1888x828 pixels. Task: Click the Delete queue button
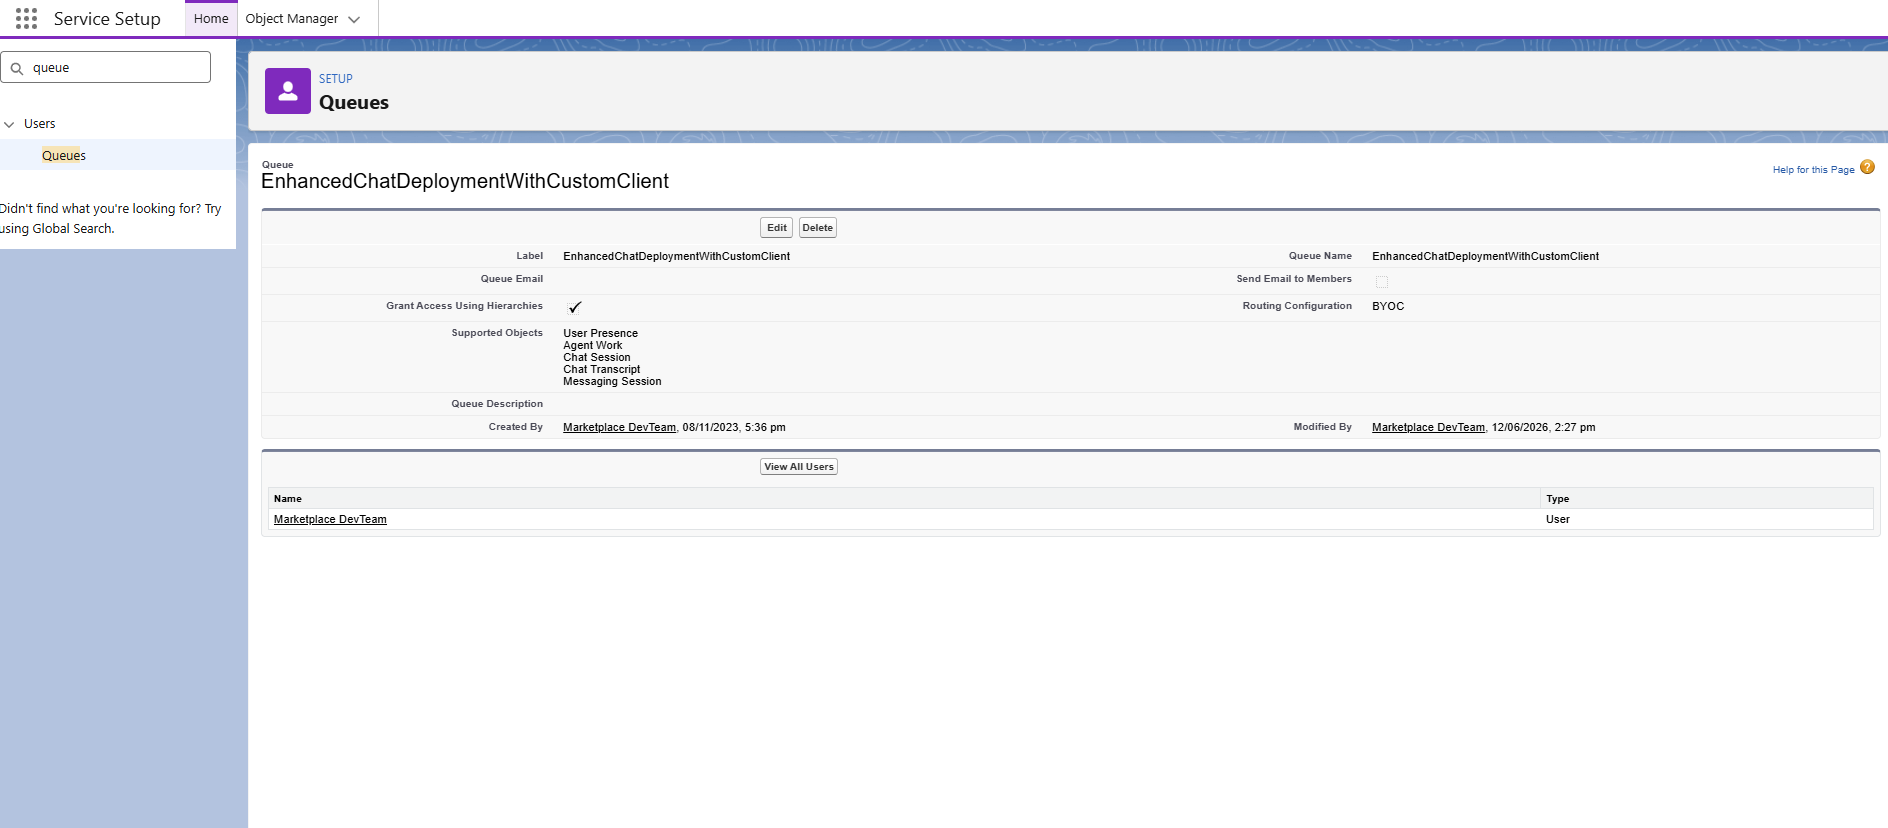817,228
